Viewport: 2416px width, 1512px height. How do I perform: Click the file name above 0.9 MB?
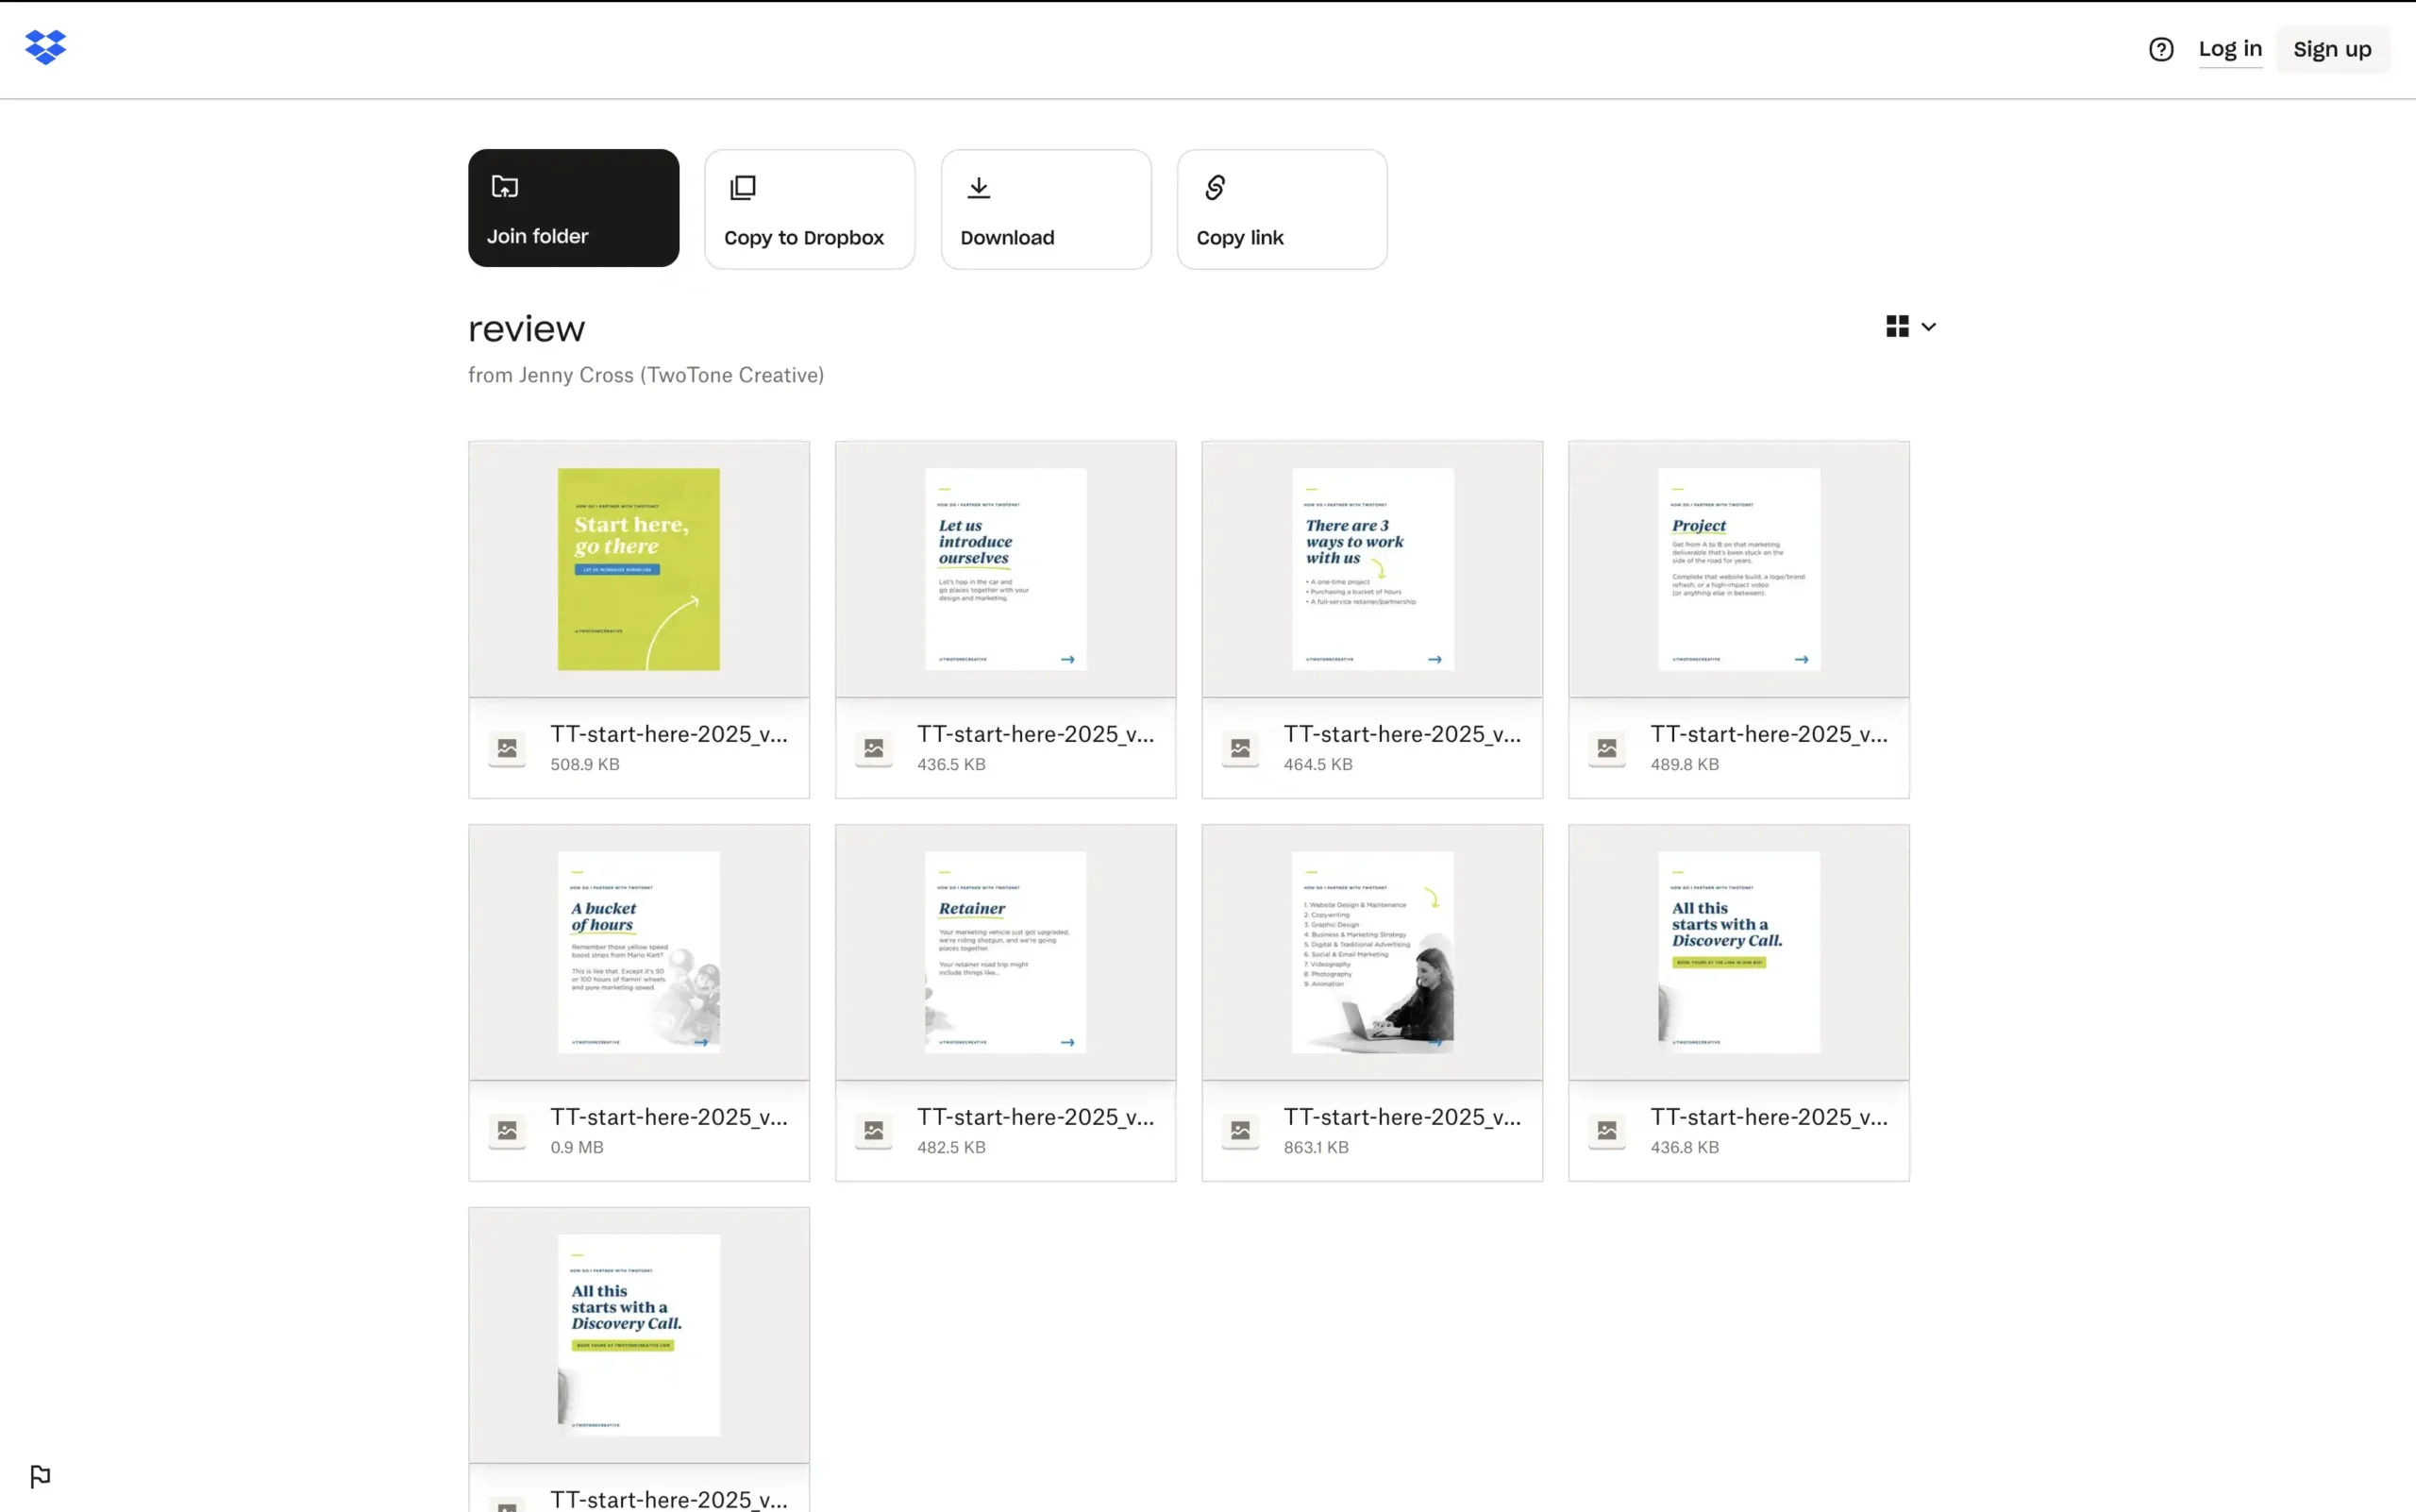669,1117
